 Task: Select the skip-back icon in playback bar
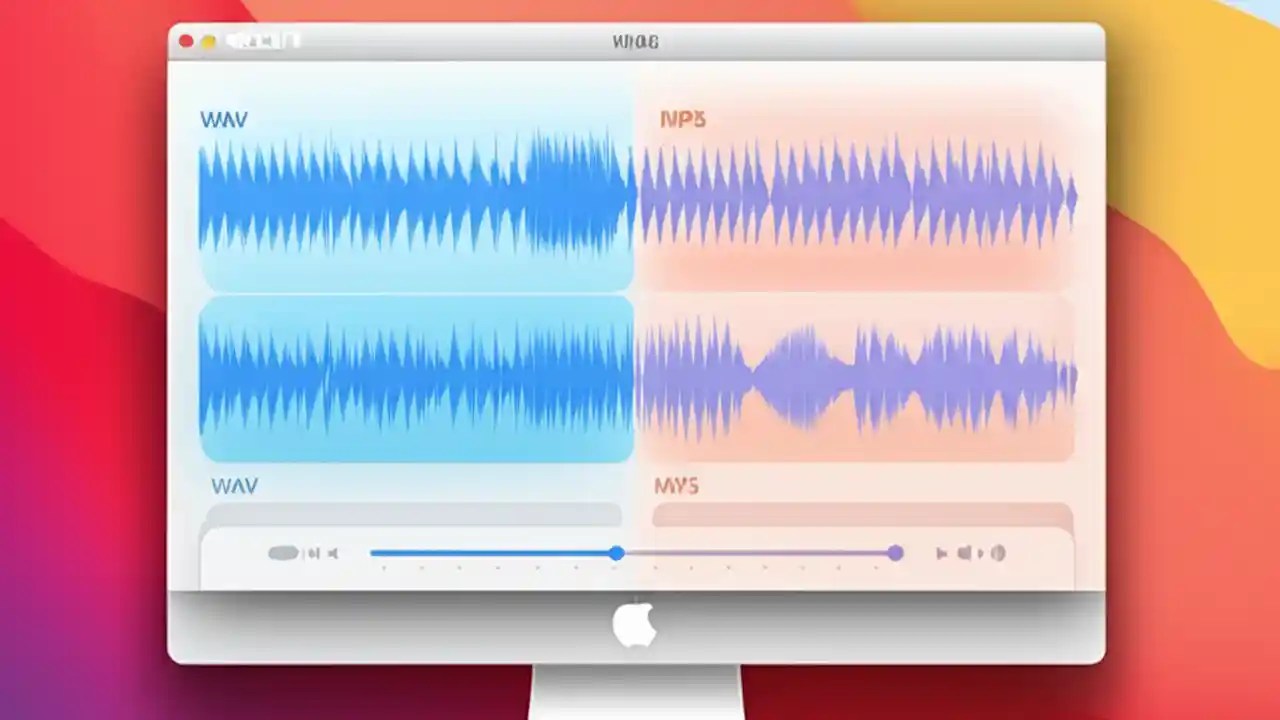(x=312, y=553)
